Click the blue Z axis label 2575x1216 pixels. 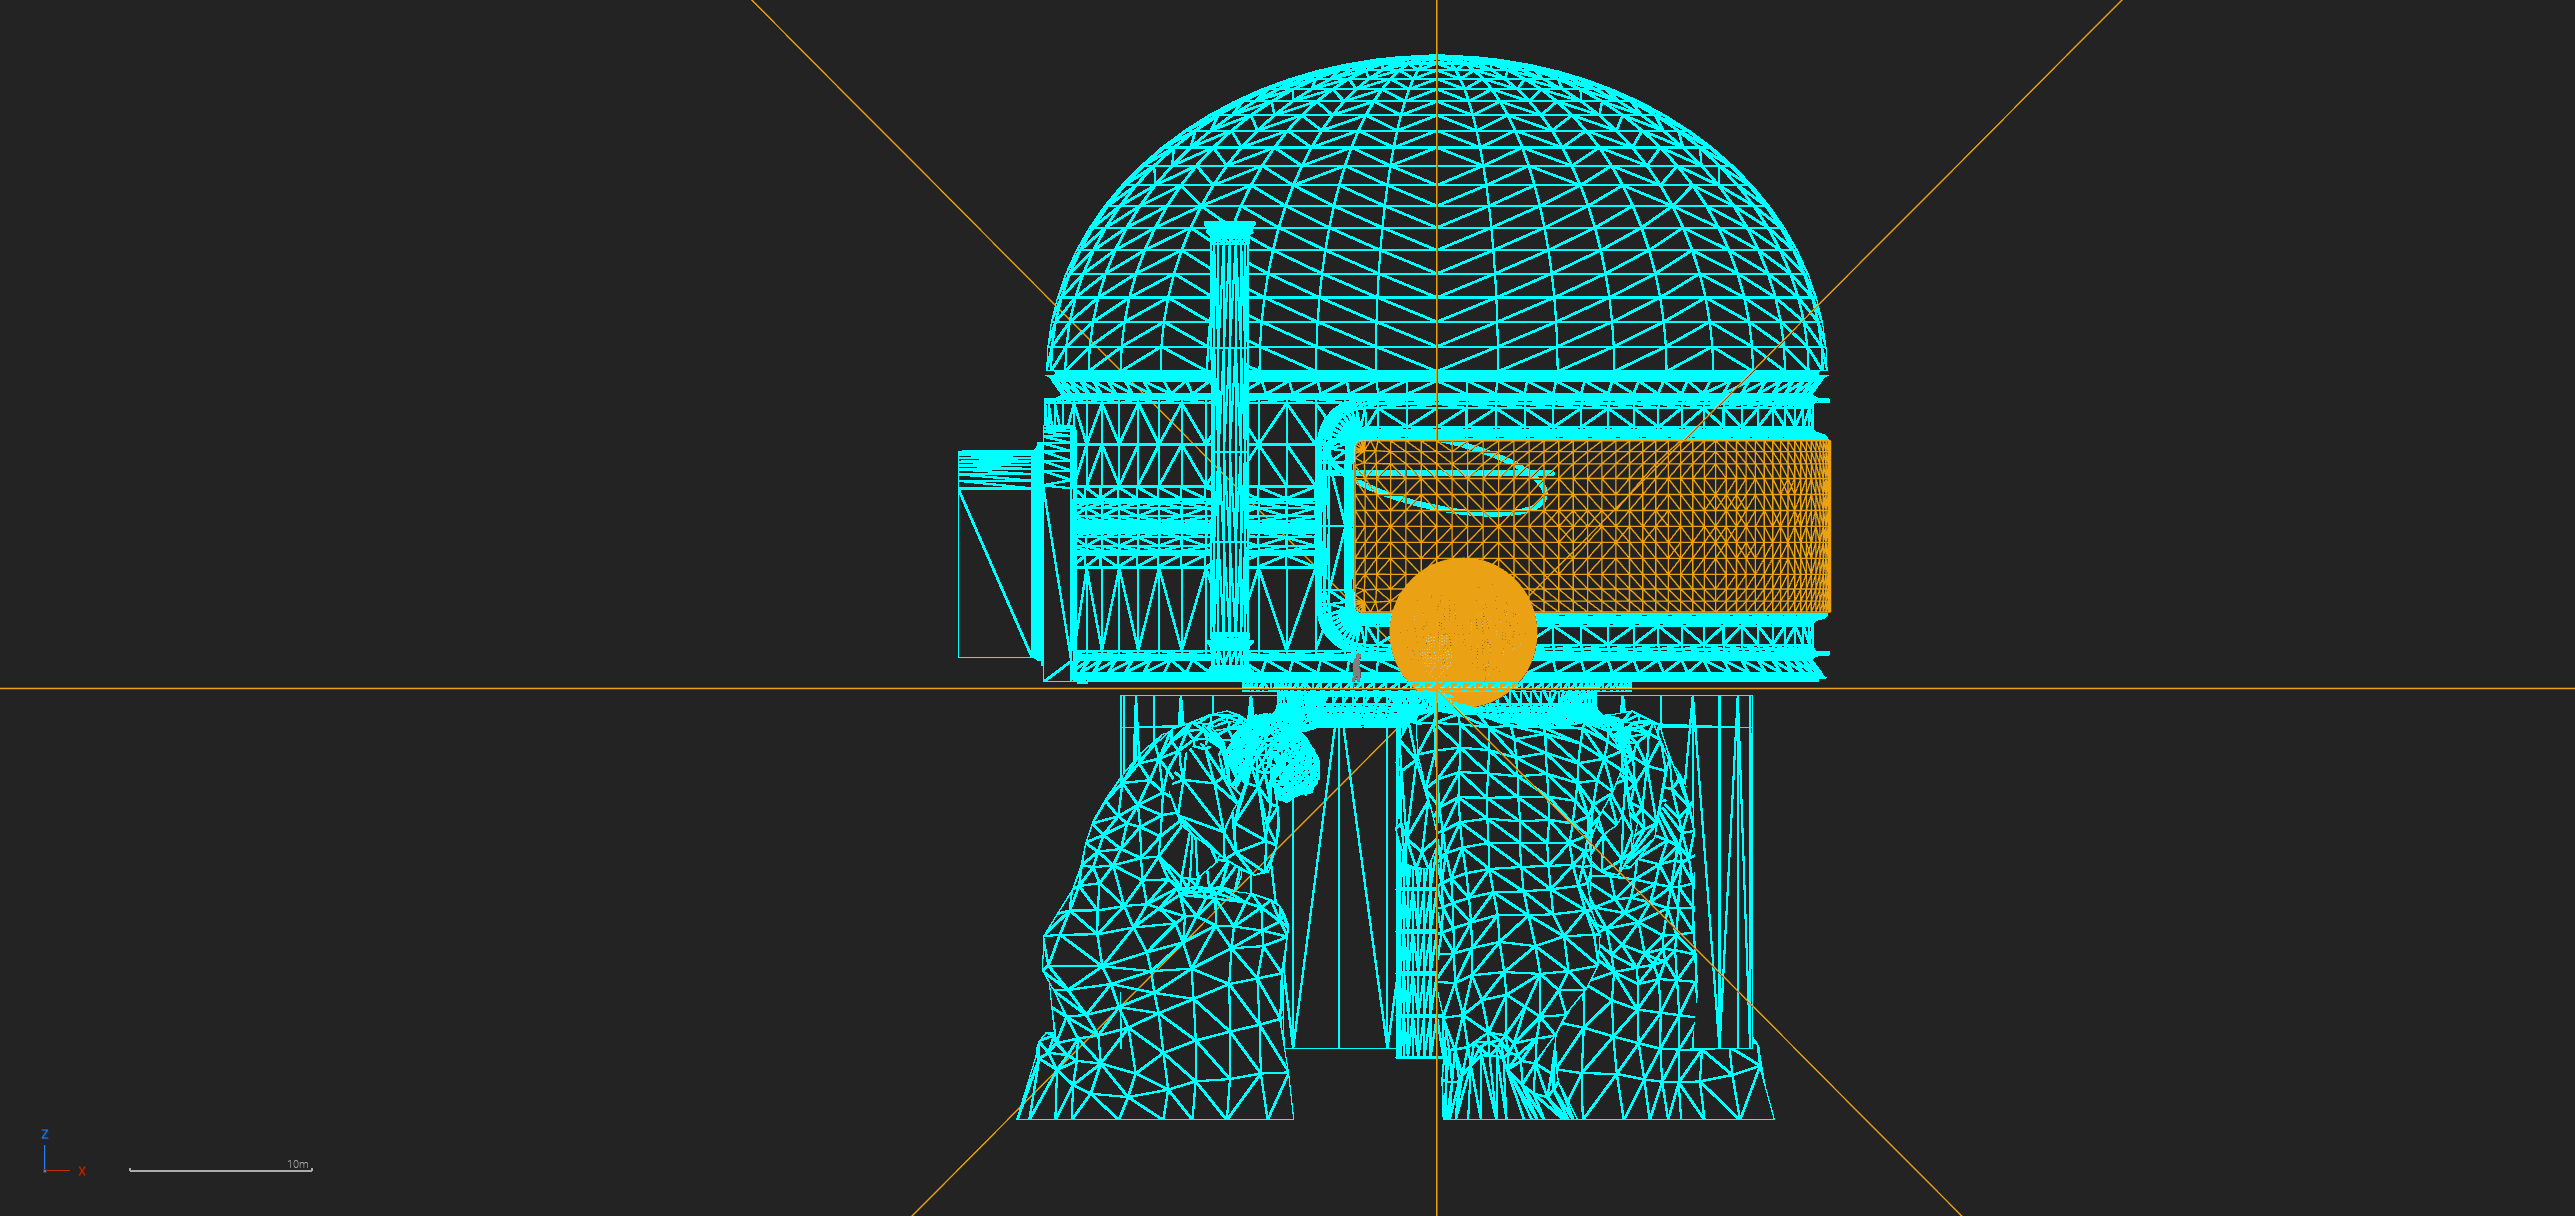(x=44, y=1134)
